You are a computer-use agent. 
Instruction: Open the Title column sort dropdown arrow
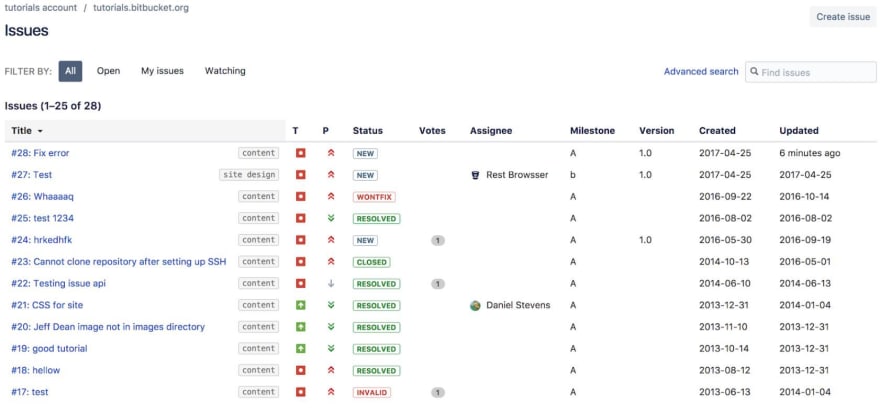(x=40, y=131)
